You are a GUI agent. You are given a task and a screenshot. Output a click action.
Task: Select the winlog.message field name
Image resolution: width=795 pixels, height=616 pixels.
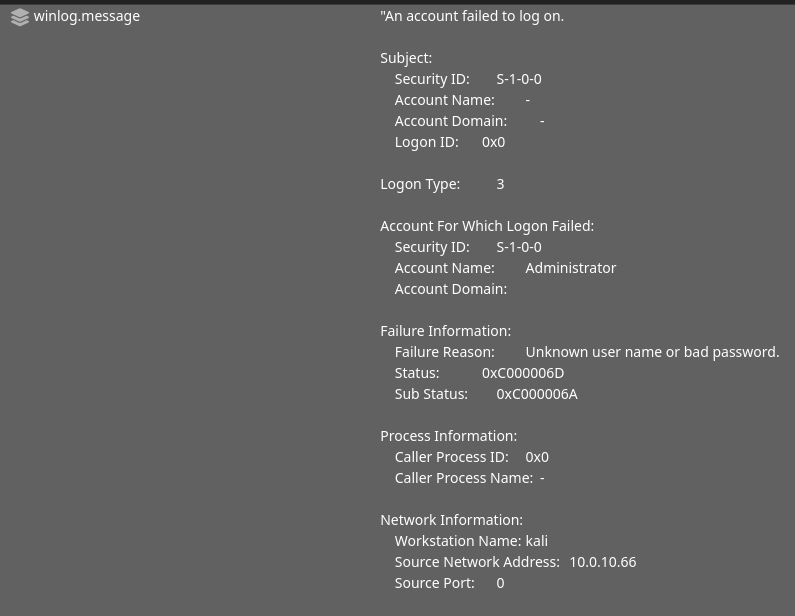87,16
